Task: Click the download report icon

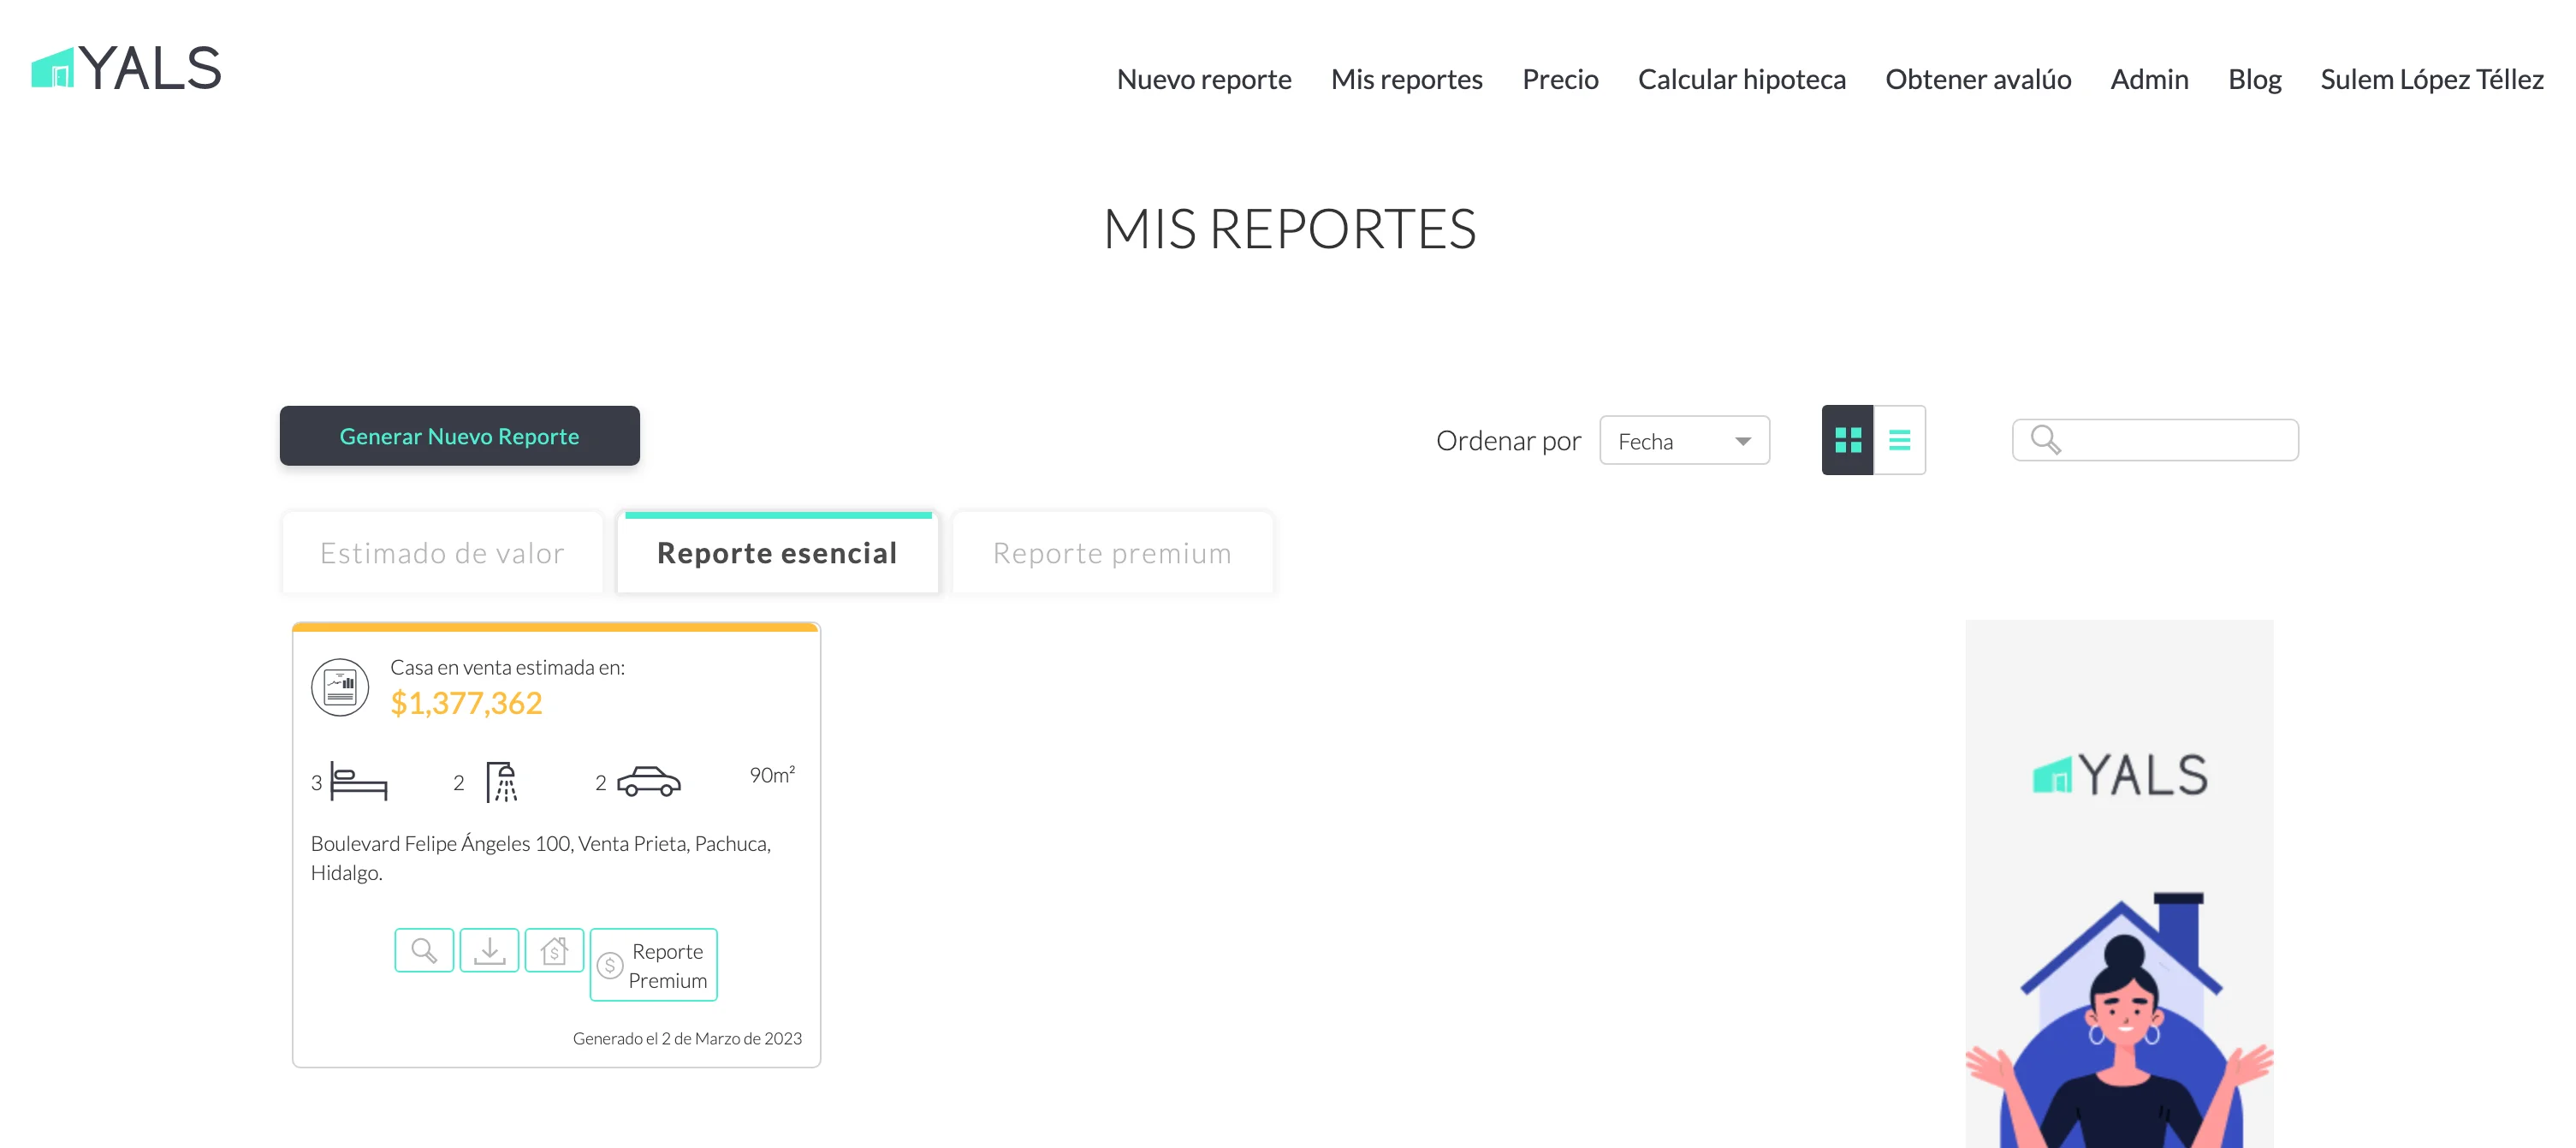Action: click(489, 950)
